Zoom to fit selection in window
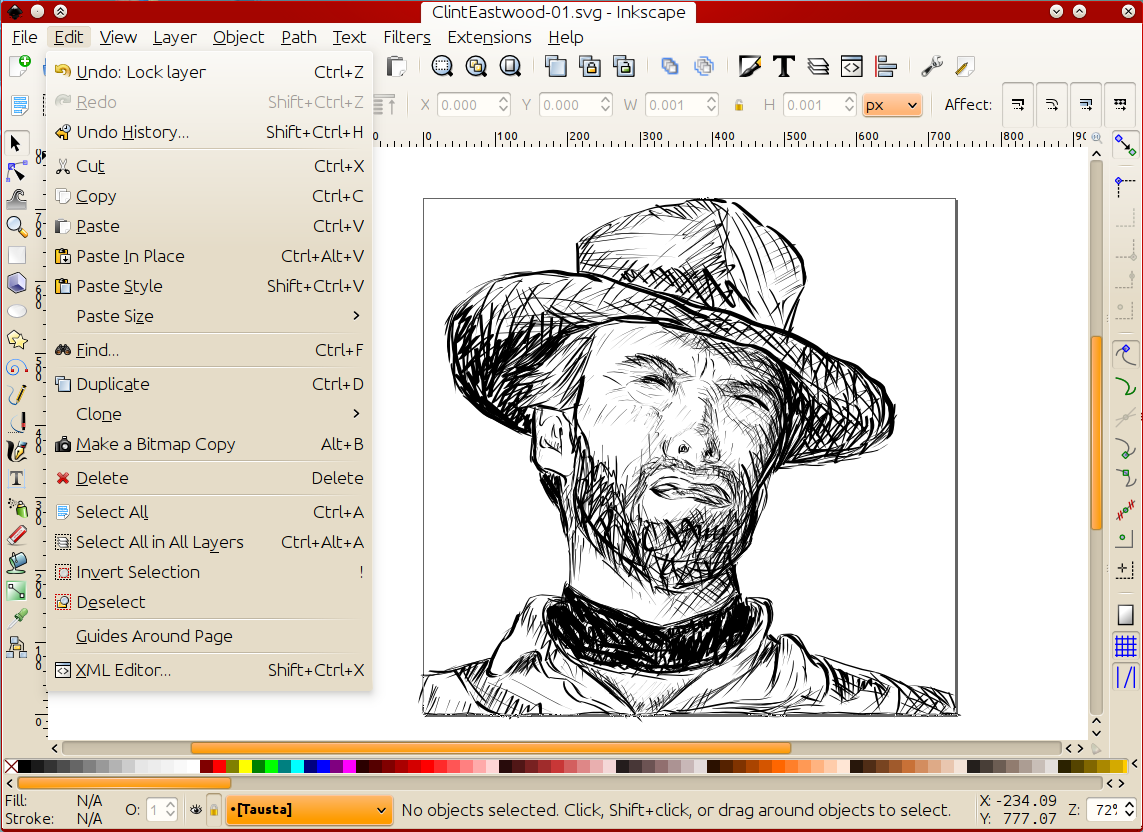This screenshot has height=832, width=1143. (442, 66)
